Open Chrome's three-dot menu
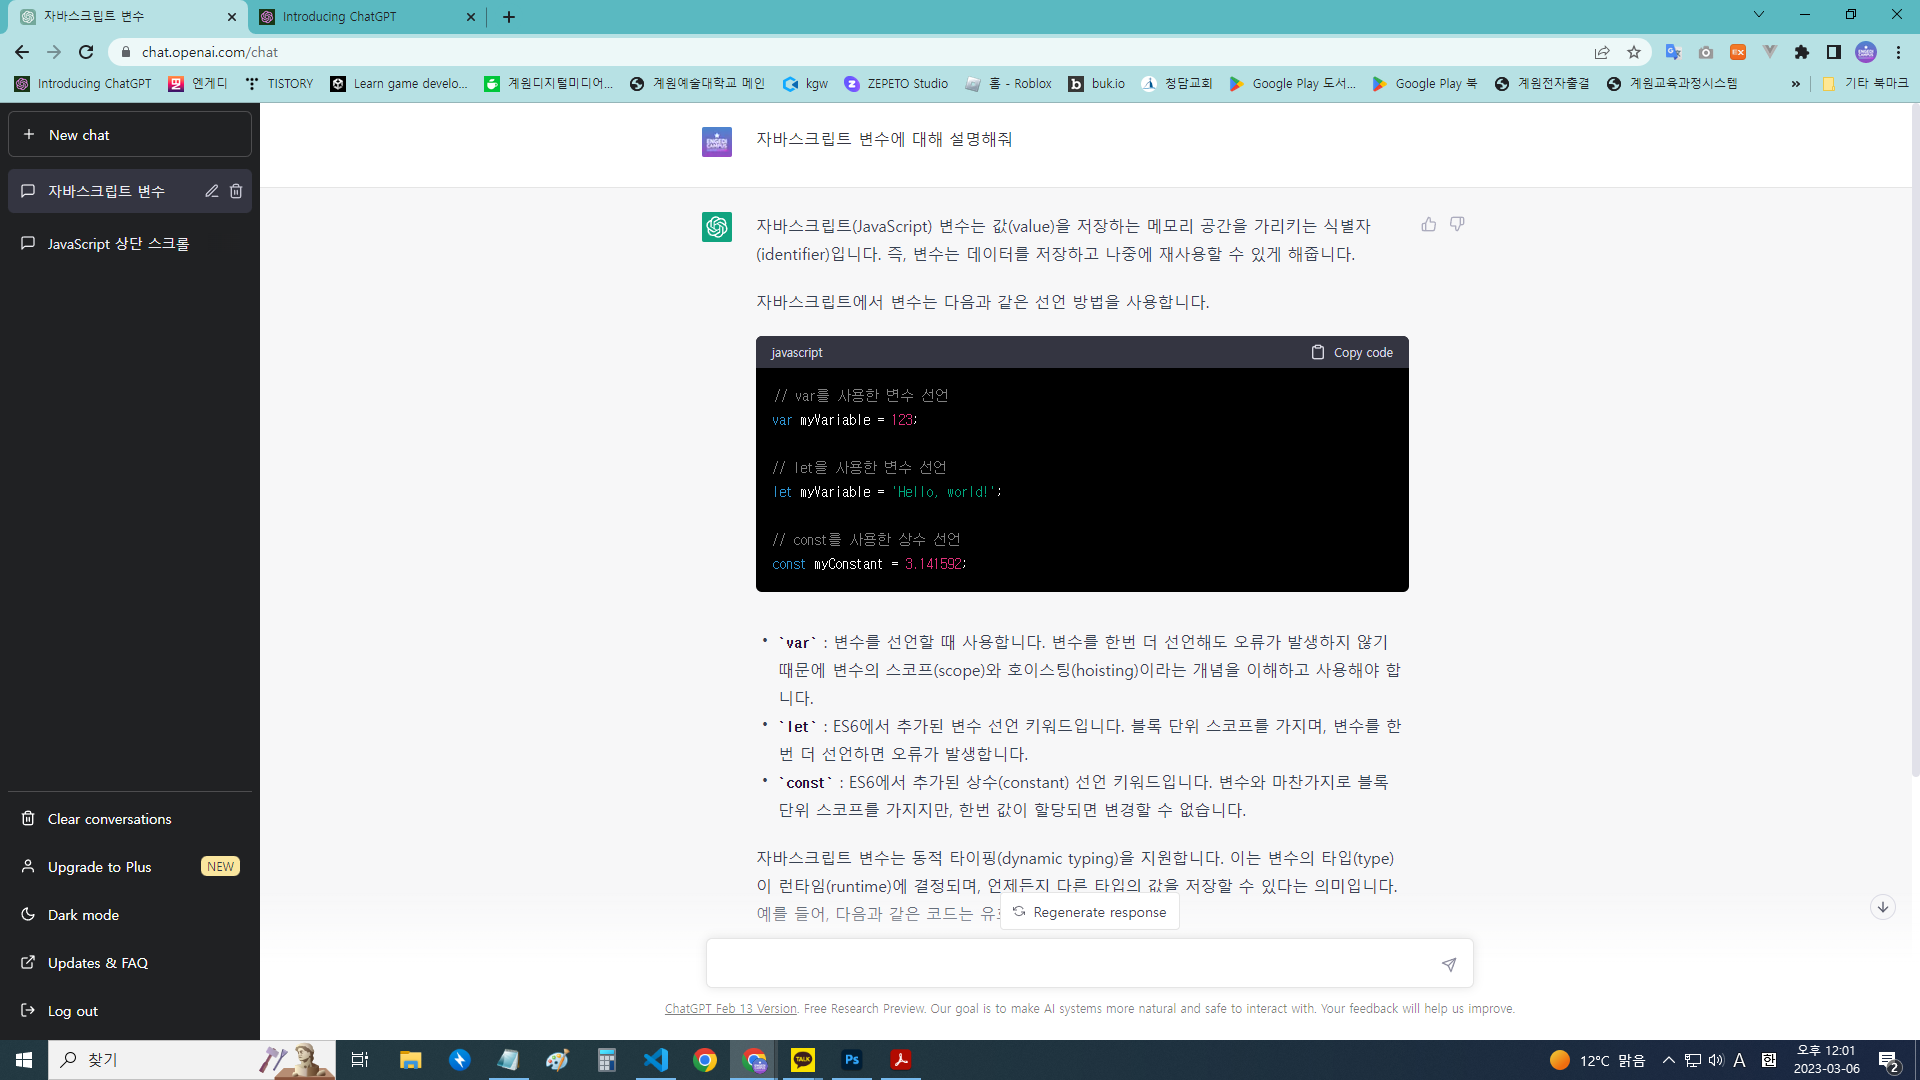The image size is (1920, 1080). coord(1897,52)
